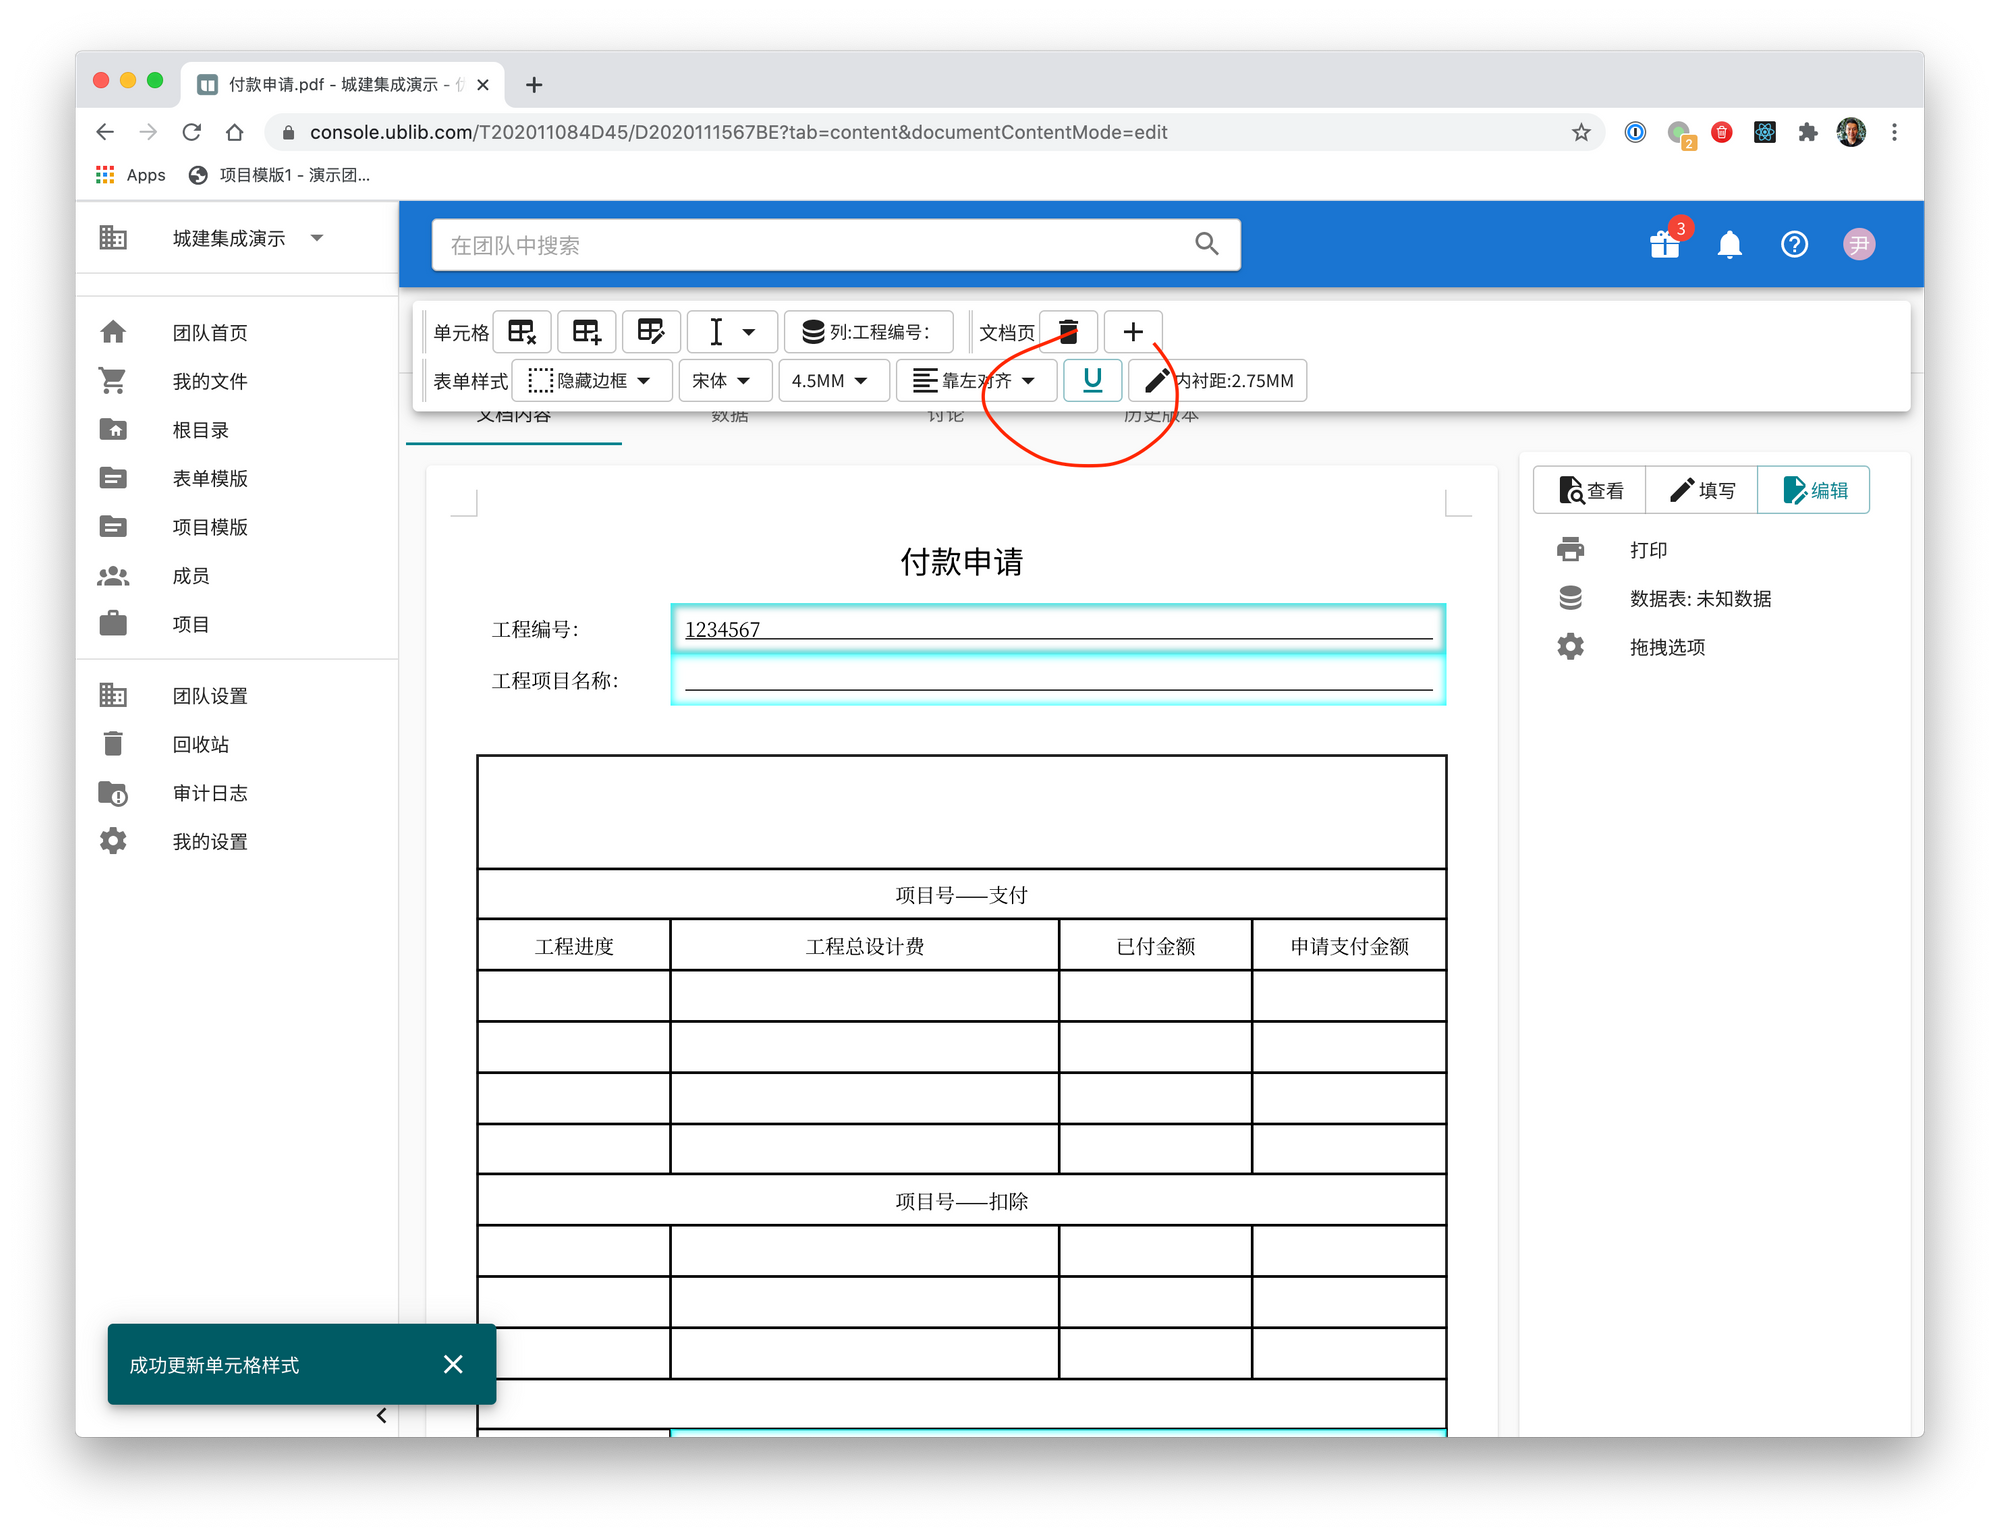The height and width of the screenshot is (1537, 2000).
Task: Delete the document page with the trash icon
Action: [1069, 332]
